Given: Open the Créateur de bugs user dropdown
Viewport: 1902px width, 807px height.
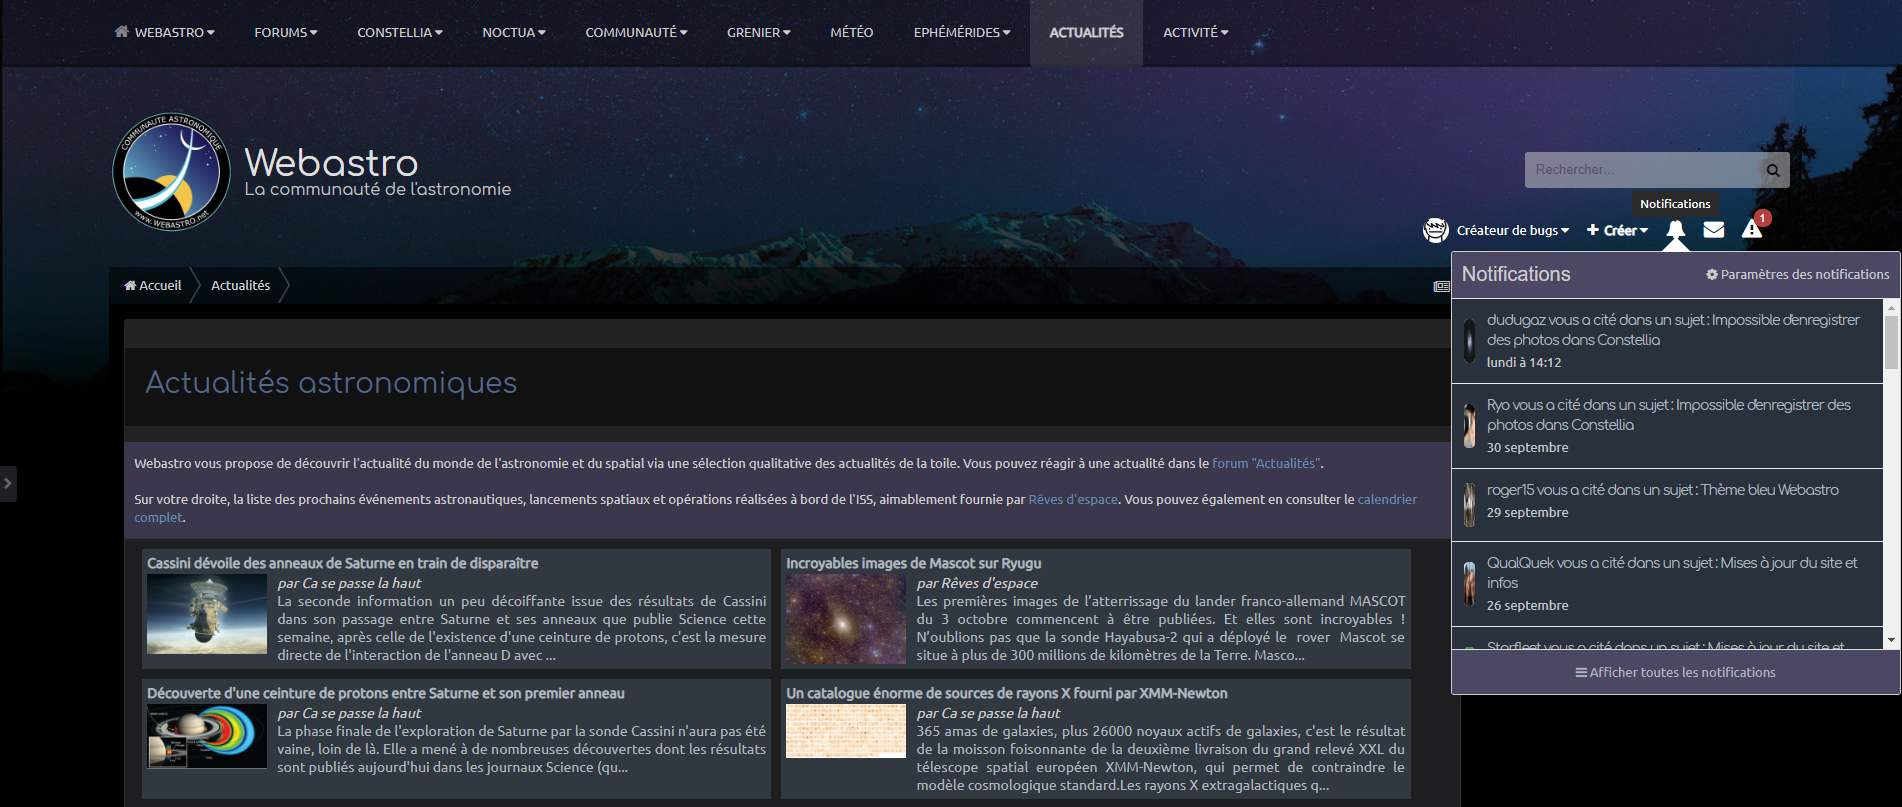Looking at the screenshot, I should pyautogui.click(x=1512, y=230).
